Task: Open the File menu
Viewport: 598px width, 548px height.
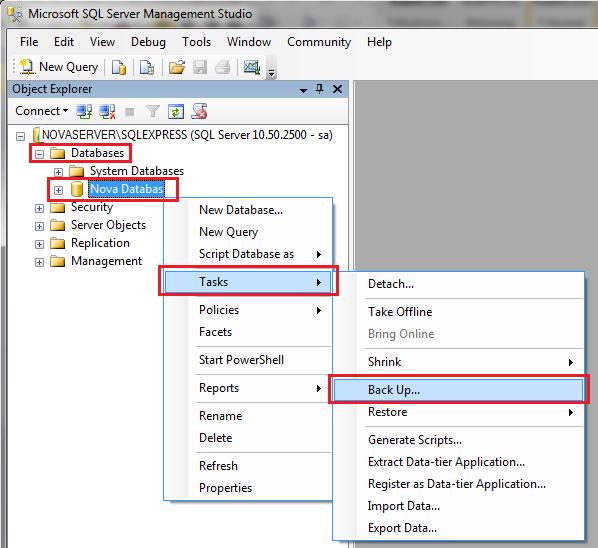Action: 29,42
